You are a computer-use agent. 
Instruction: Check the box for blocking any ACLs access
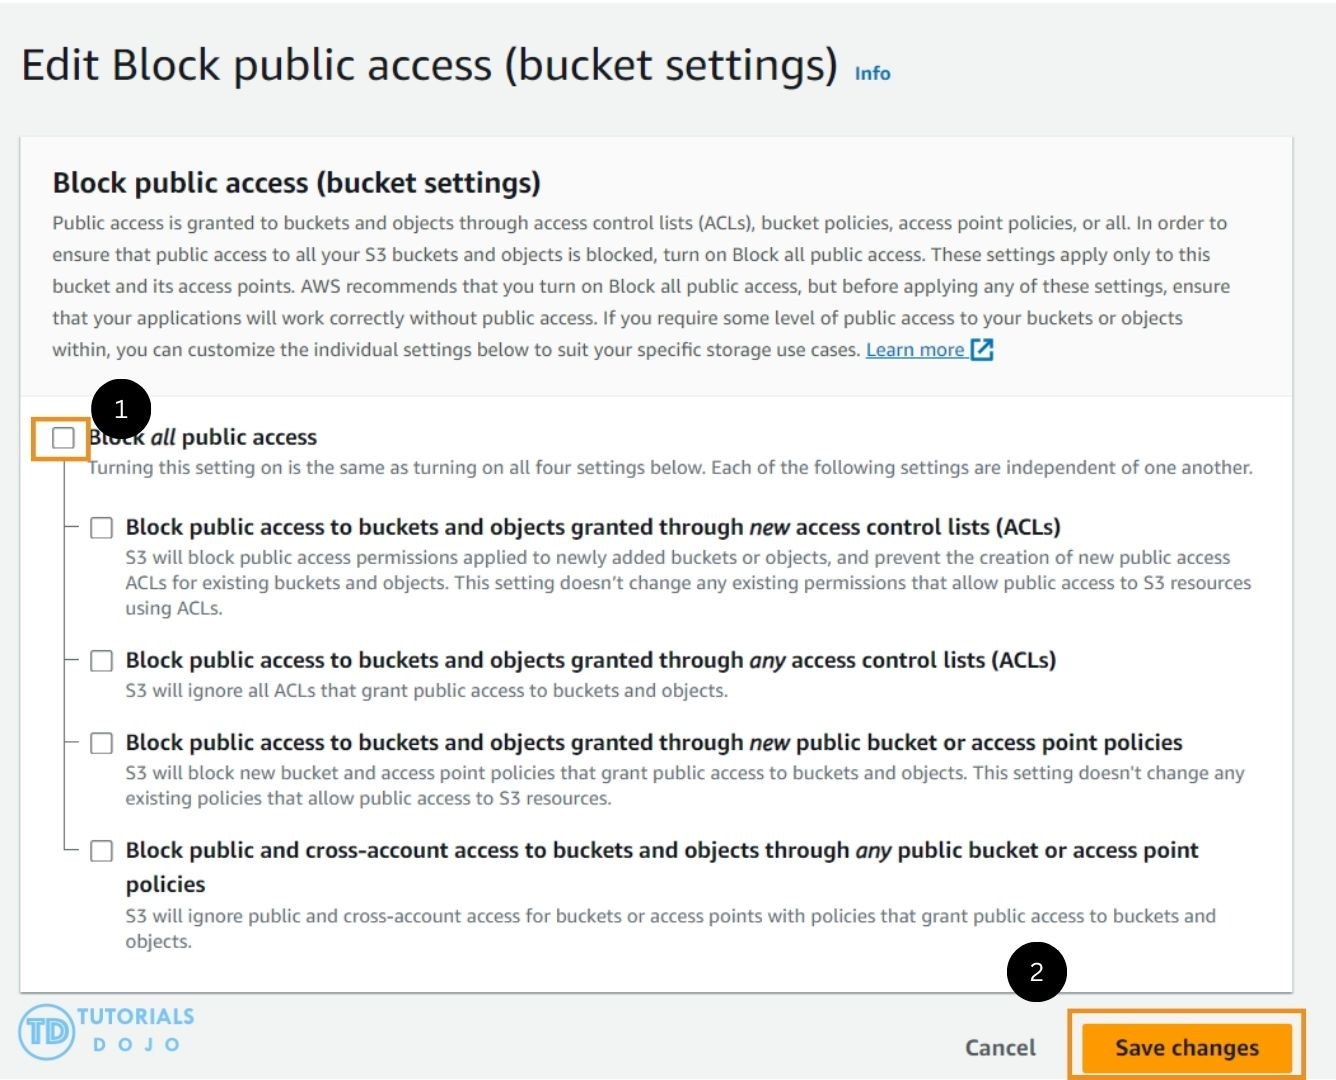pyautogui.click(x=102, y=661)
